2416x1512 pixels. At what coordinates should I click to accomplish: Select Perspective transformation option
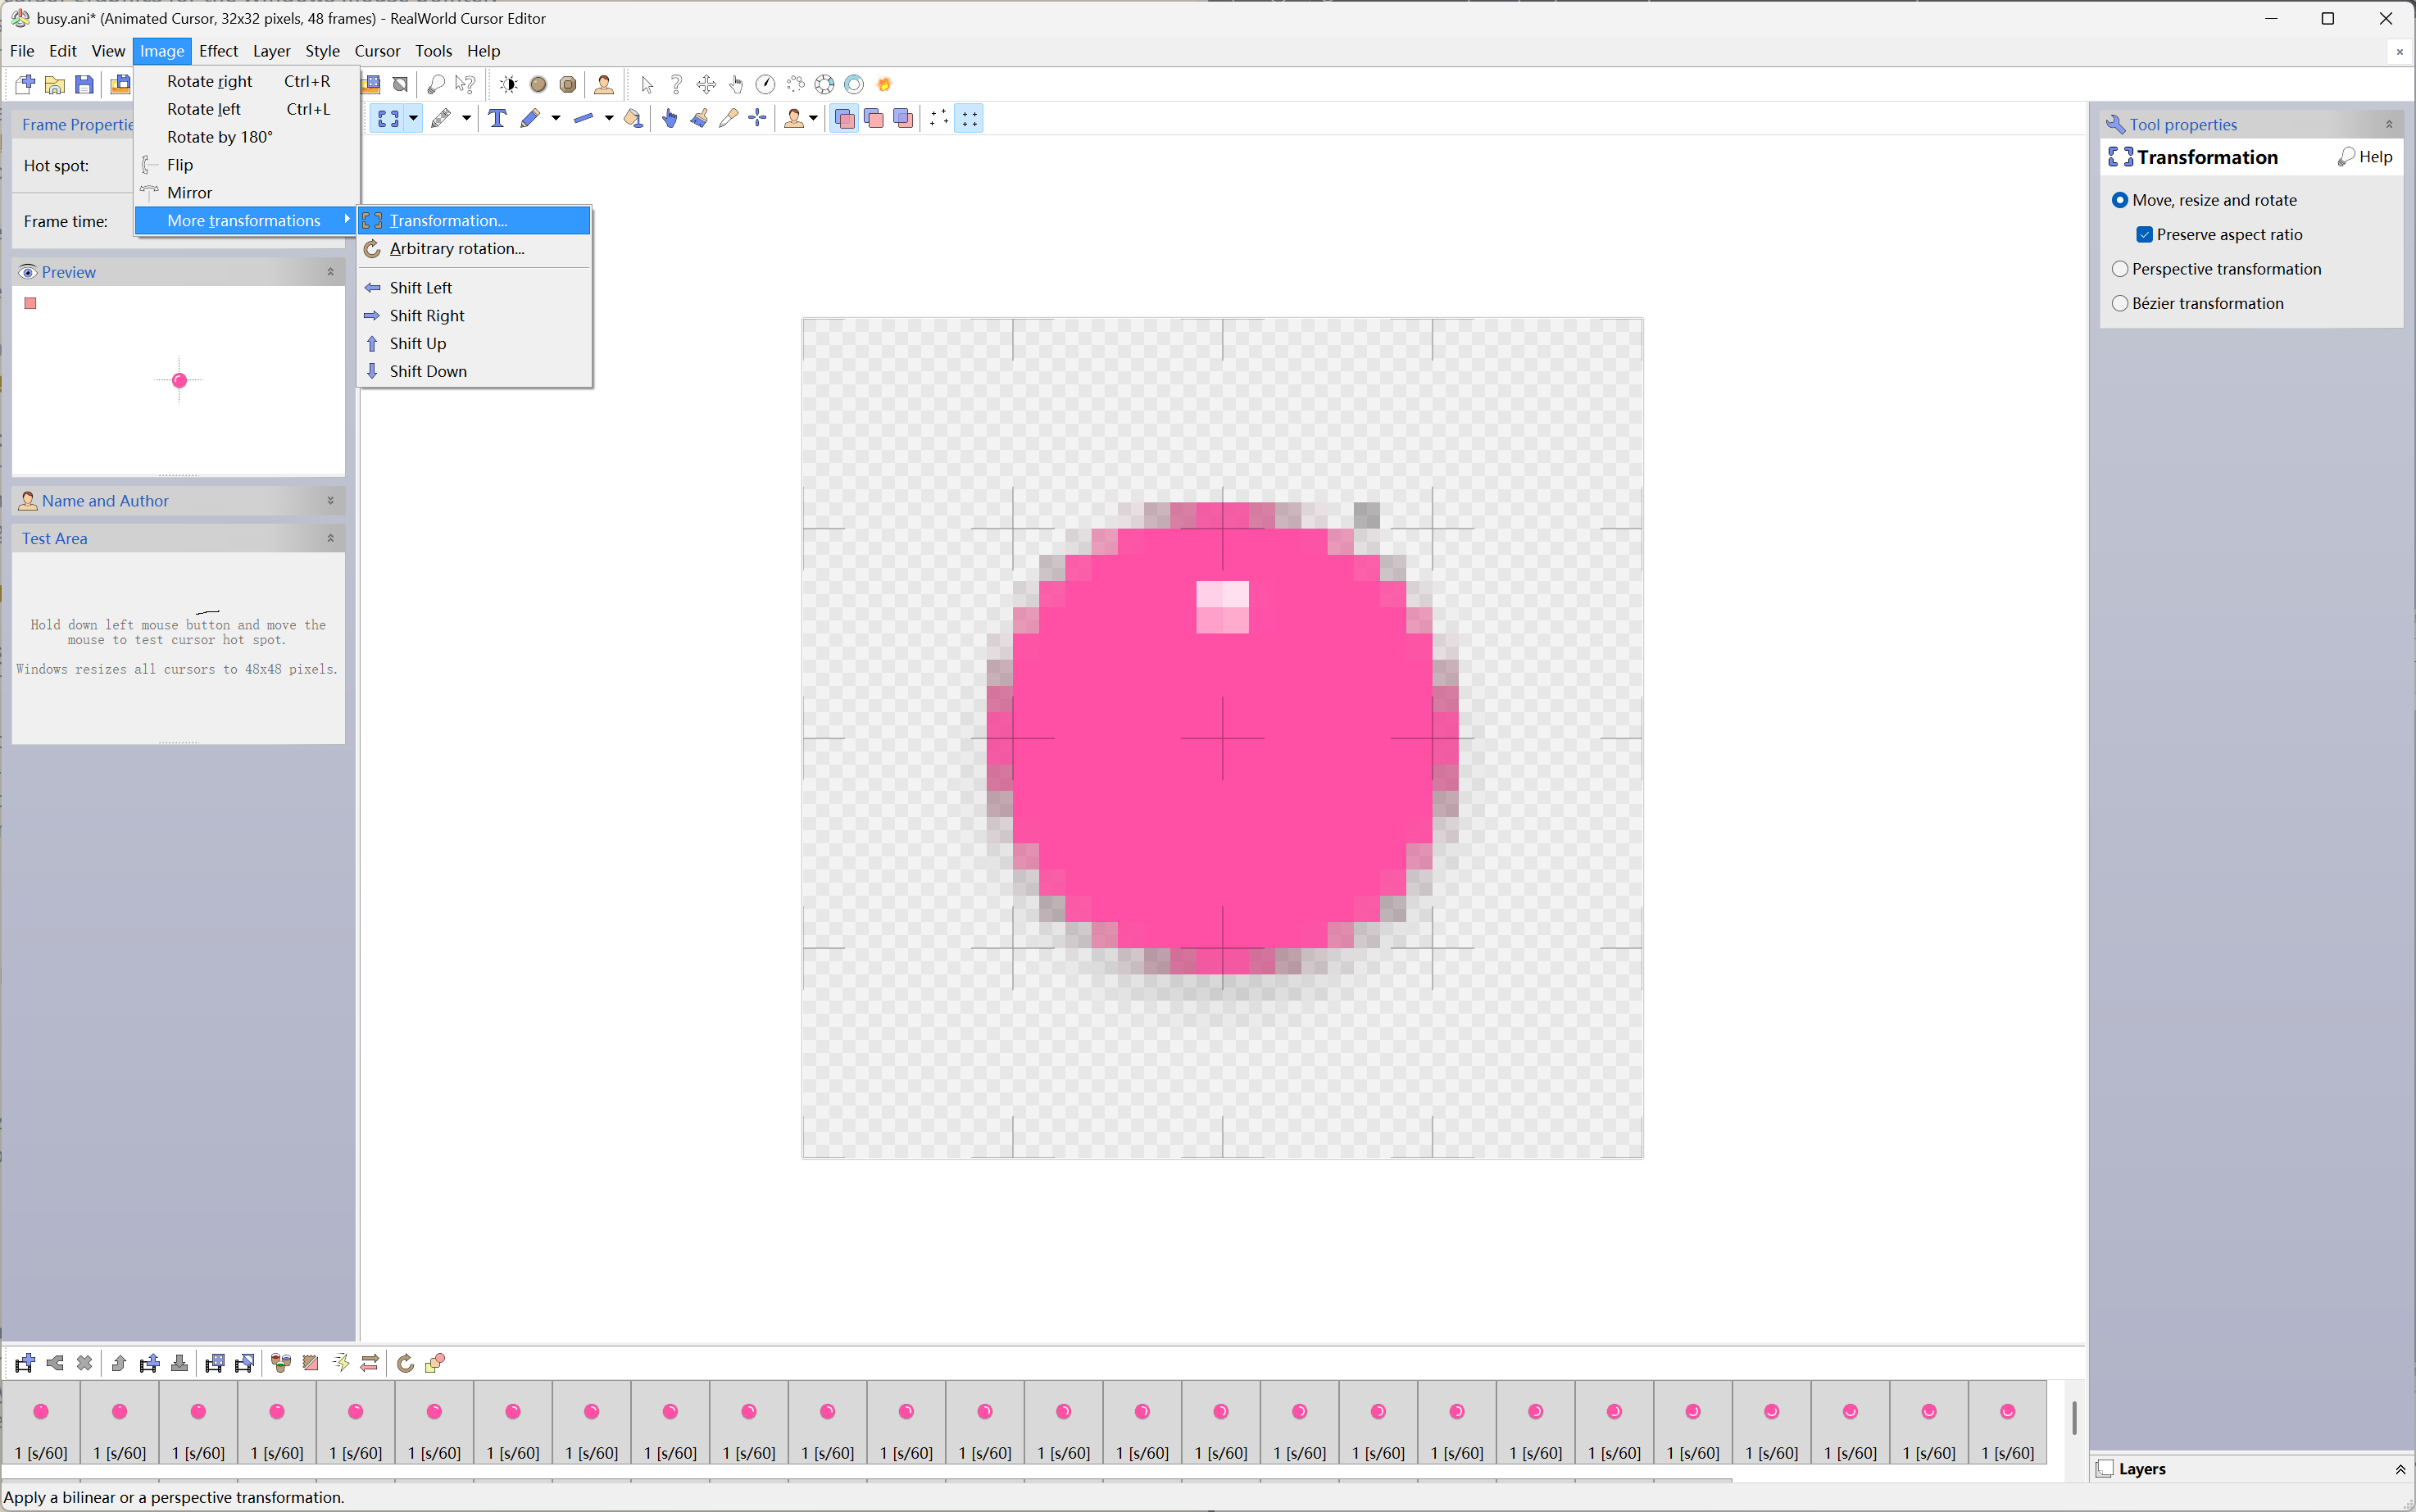tap(2120, 269)
